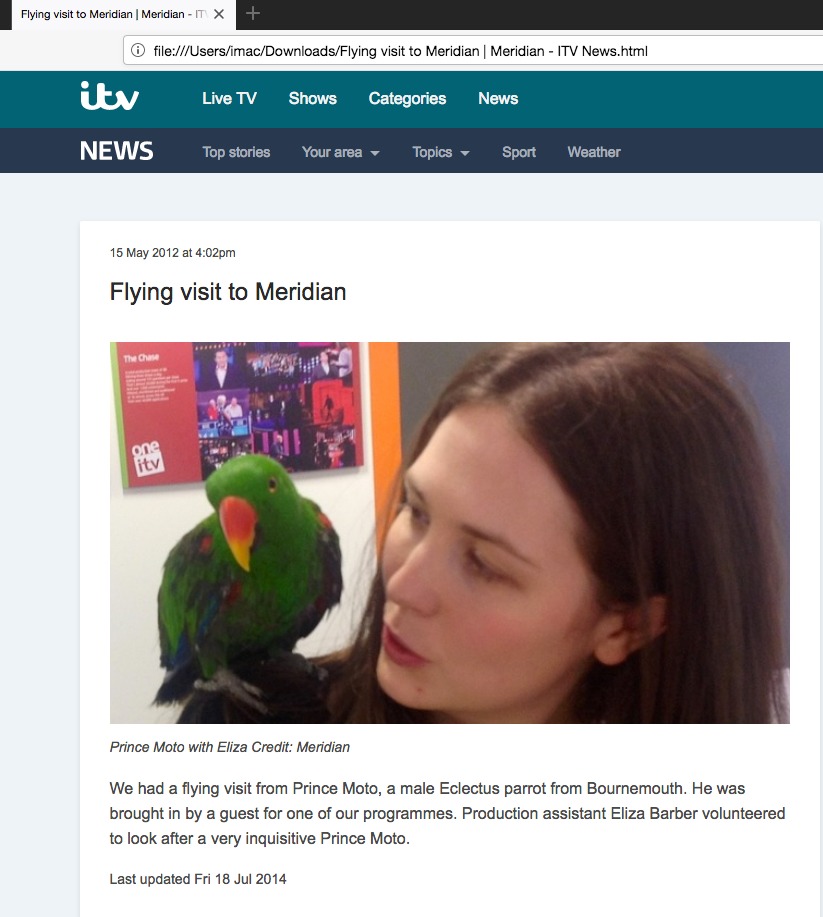Viewport: 823px width, 917px height.
Task: Click the arrow next to Your area
Action: (x=375, y=153)
